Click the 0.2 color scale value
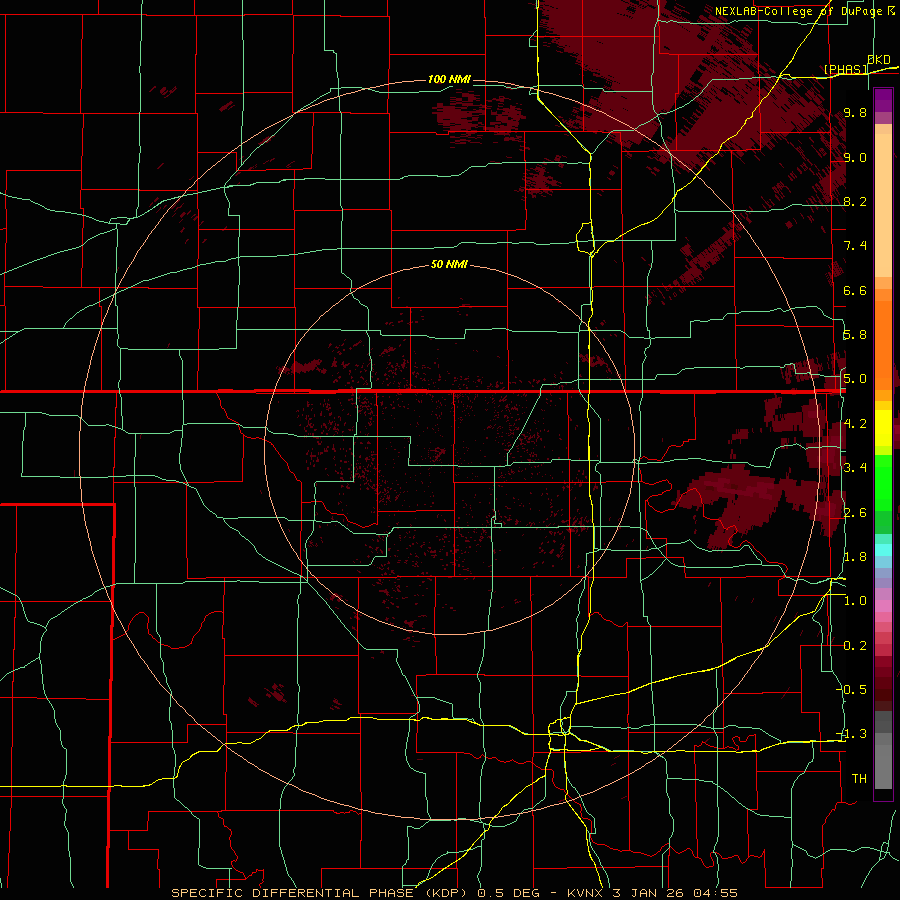This screenshot has height=900, width=900. click(x=855, y=646)
